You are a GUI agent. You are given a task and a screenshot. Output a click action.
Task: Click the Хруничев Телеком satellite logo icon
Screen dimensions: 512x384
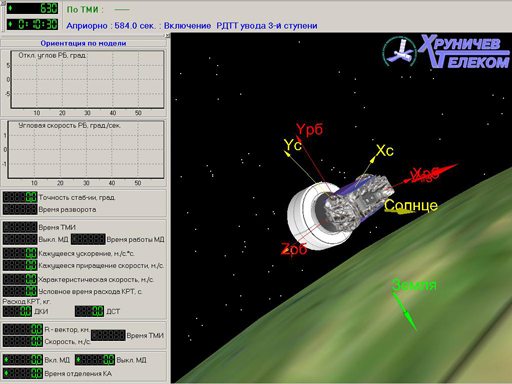pos(399,52)
